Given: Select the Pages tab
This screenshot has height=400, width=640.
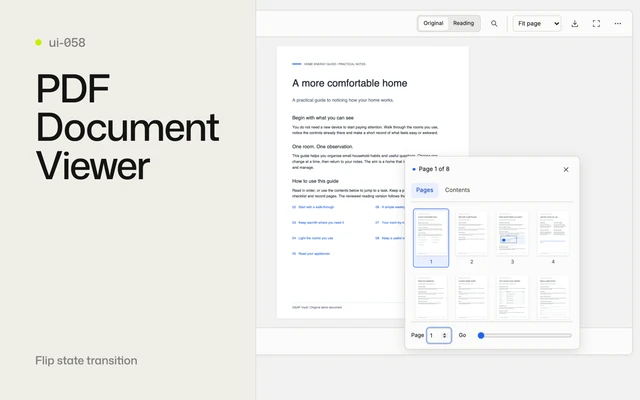Looking at the screenshot, I should coord(424,190).
